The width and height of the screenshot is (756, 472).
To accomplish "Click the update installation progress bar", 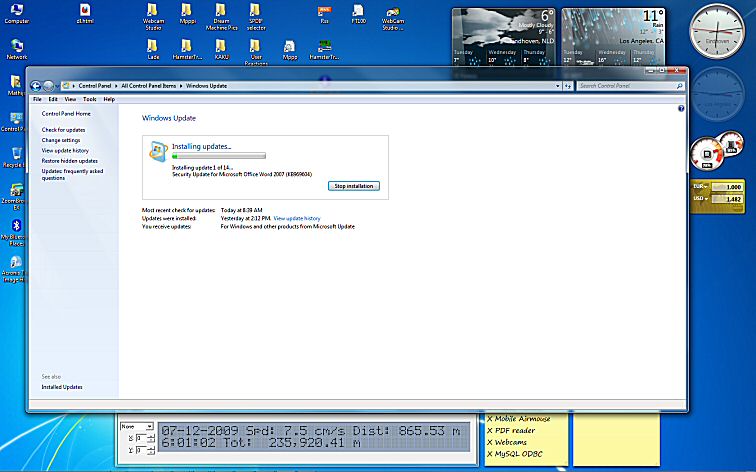I will [x=219, y=156].
